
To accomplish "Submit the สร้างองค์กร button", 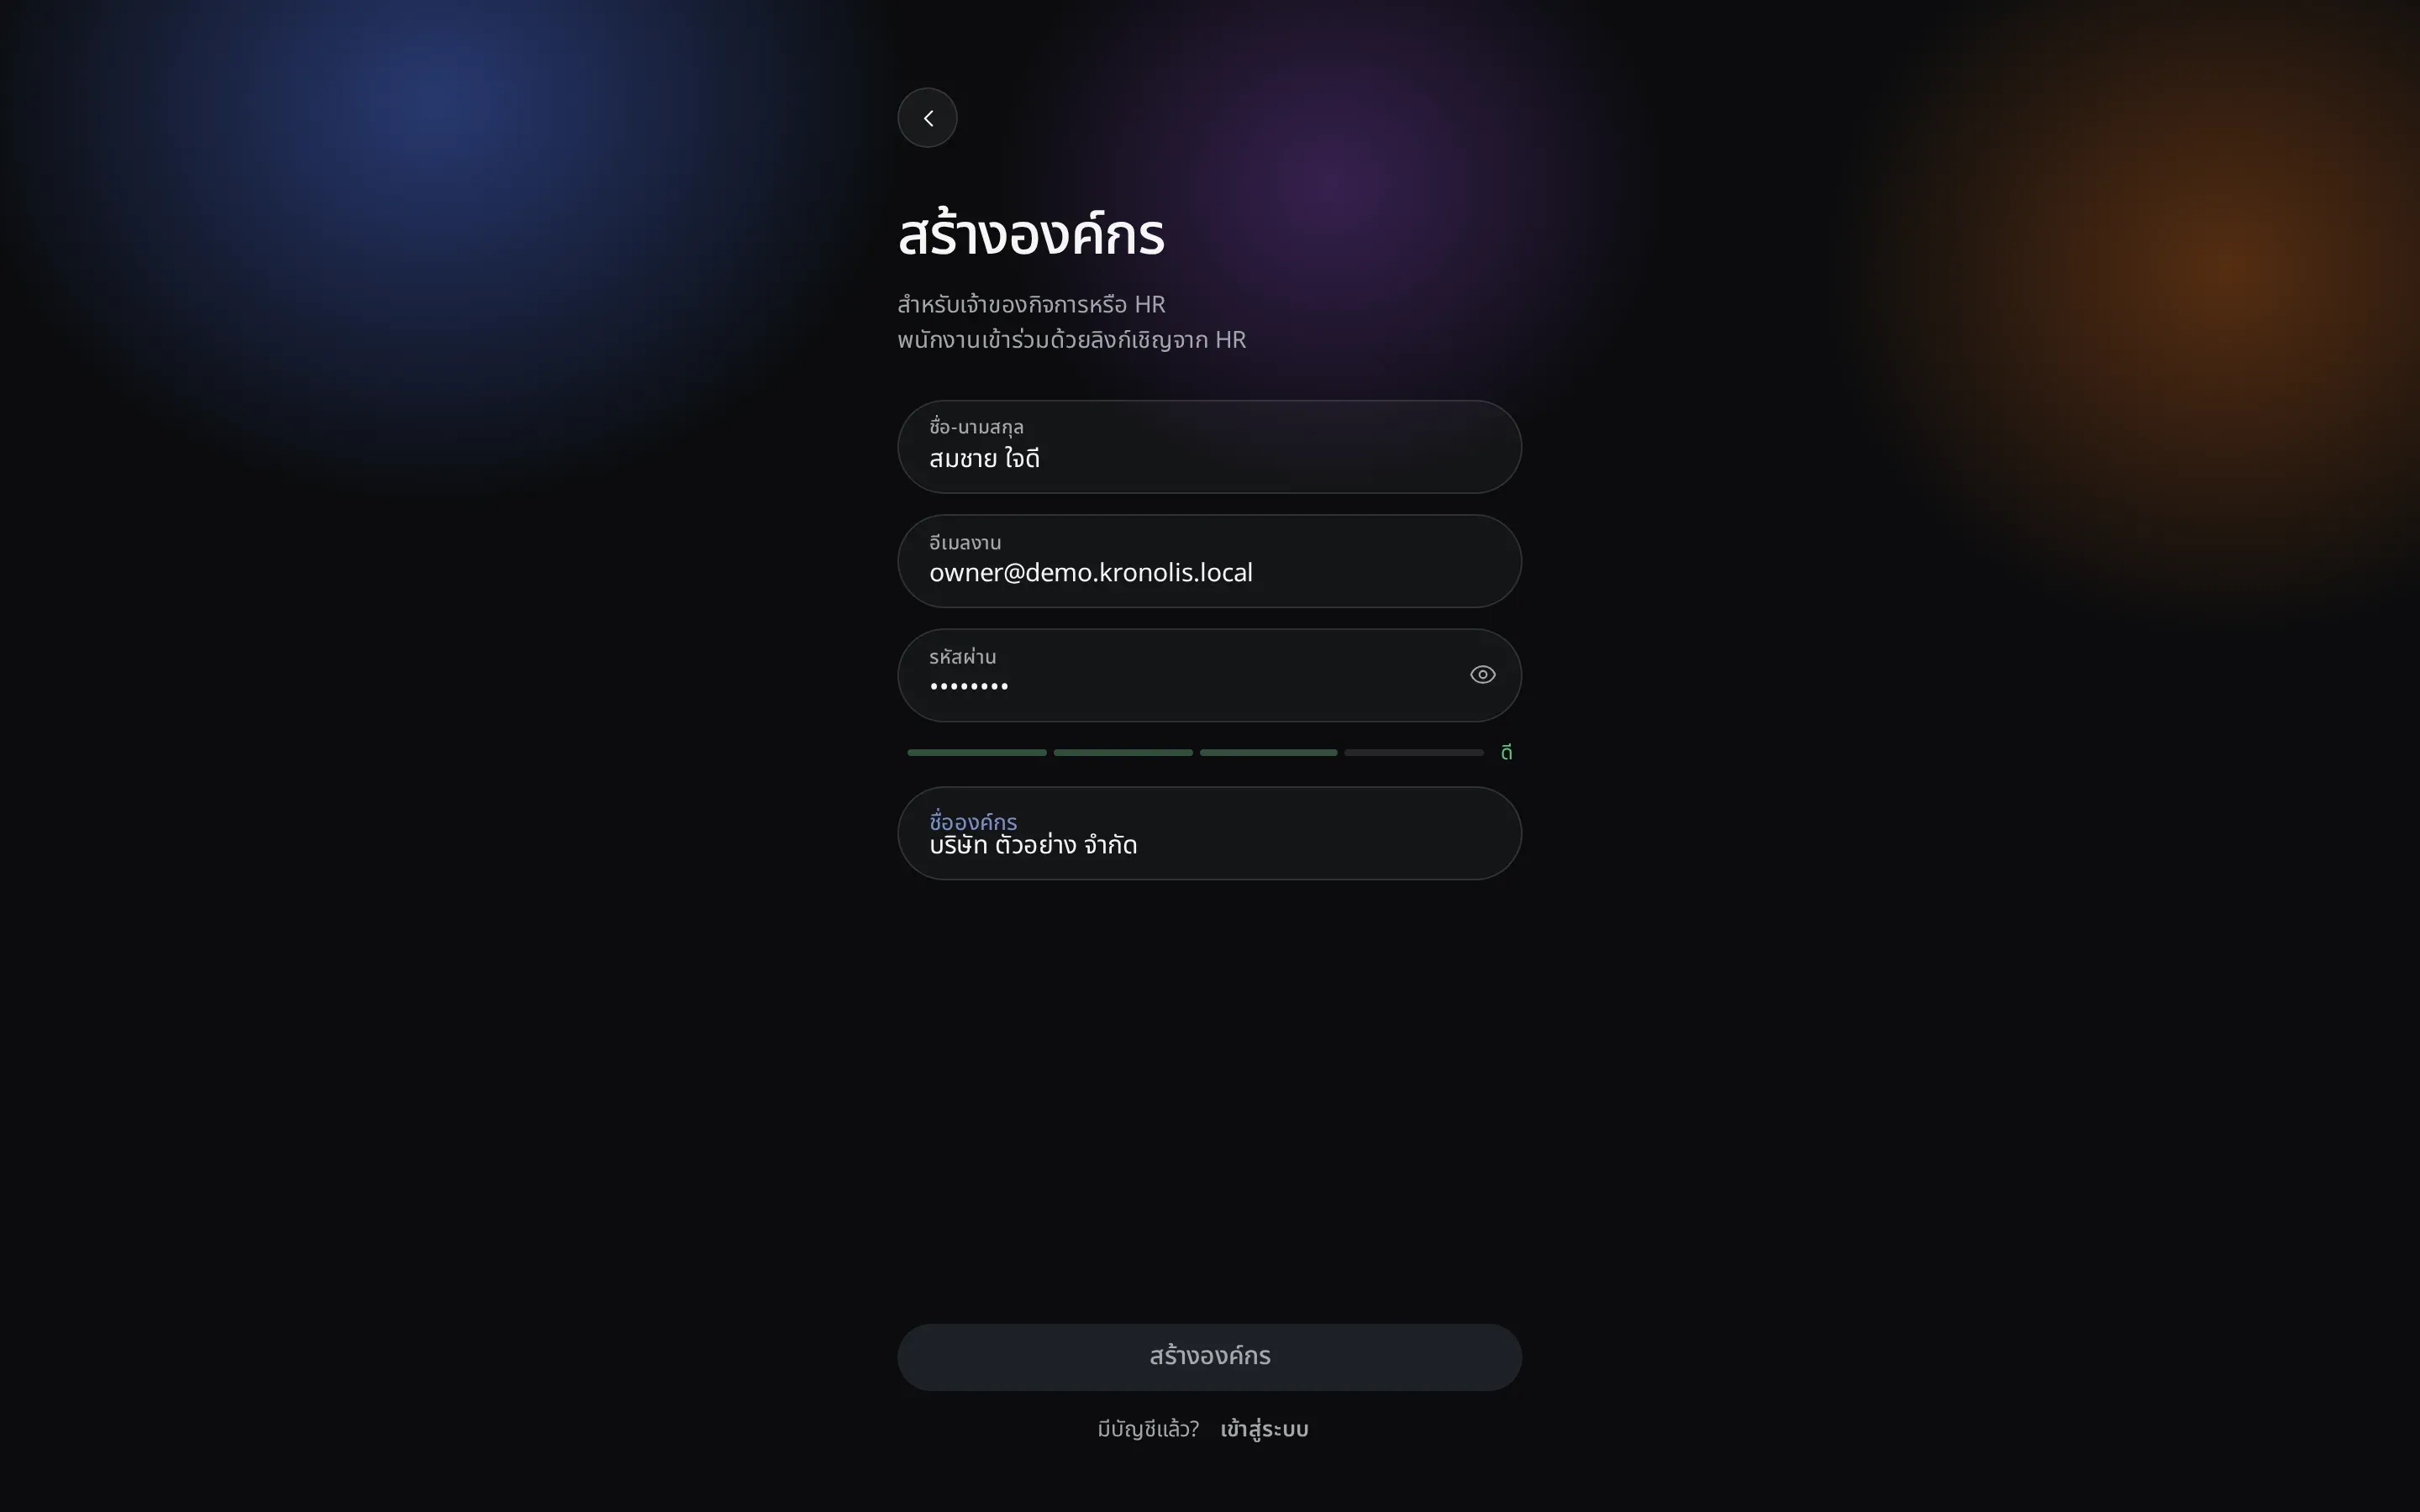I will coord(1209,1357).
